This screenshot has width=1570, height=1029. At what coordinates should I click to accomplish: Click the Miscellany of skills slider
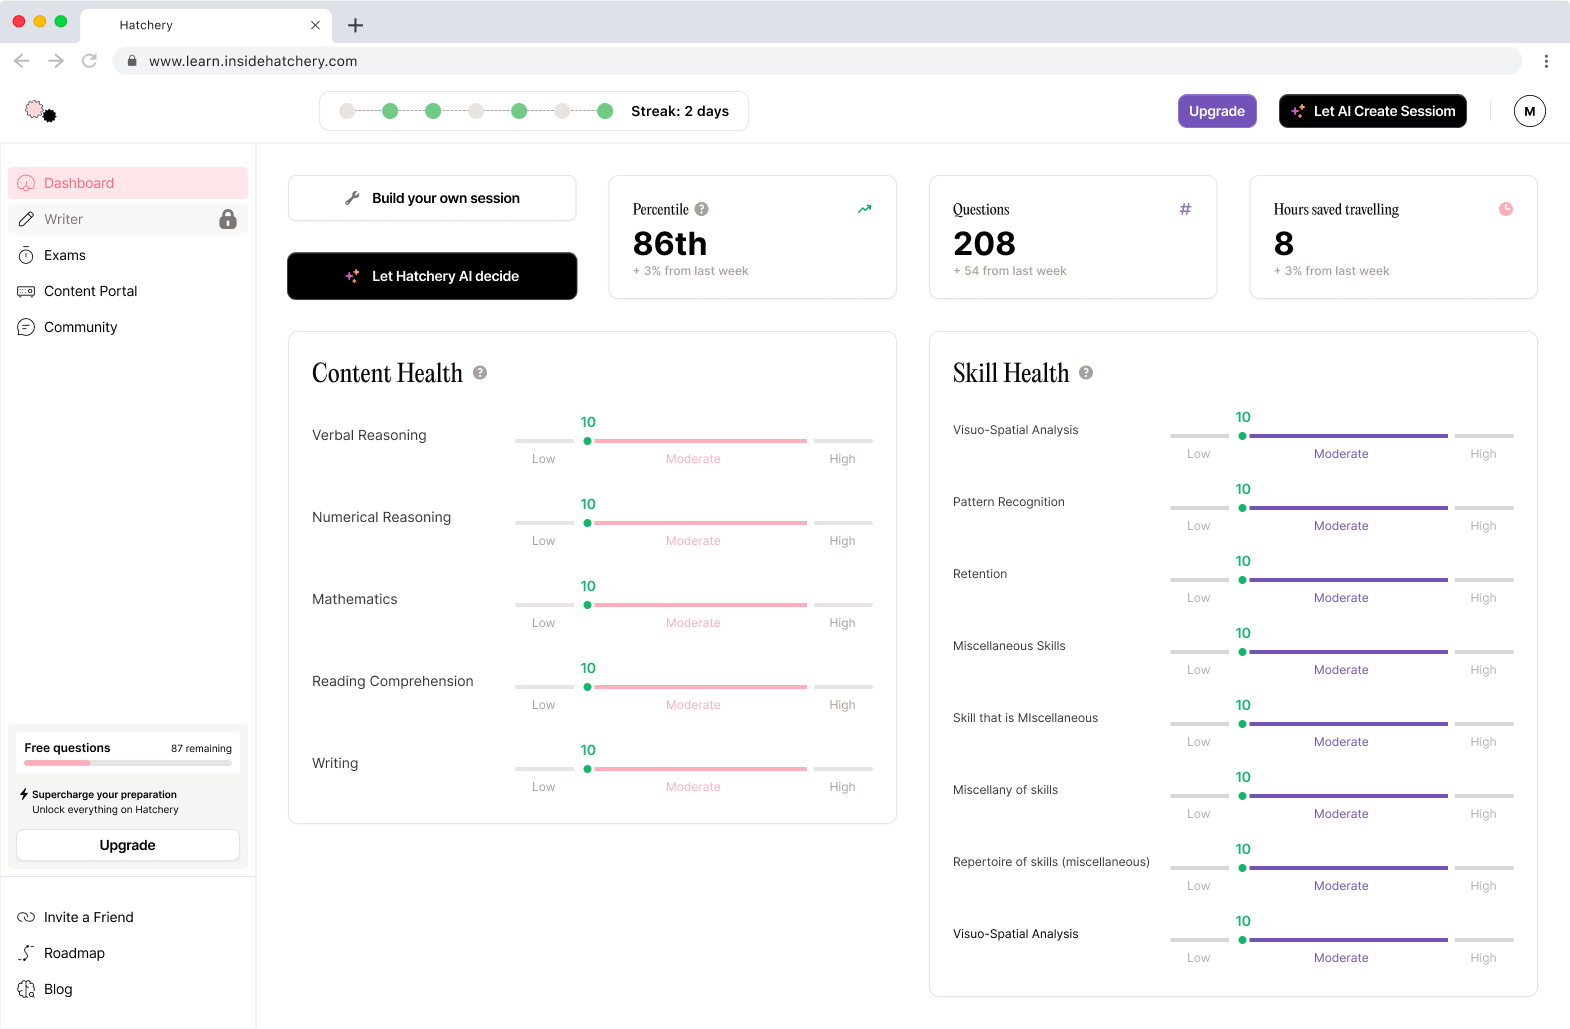[1342, 796]
